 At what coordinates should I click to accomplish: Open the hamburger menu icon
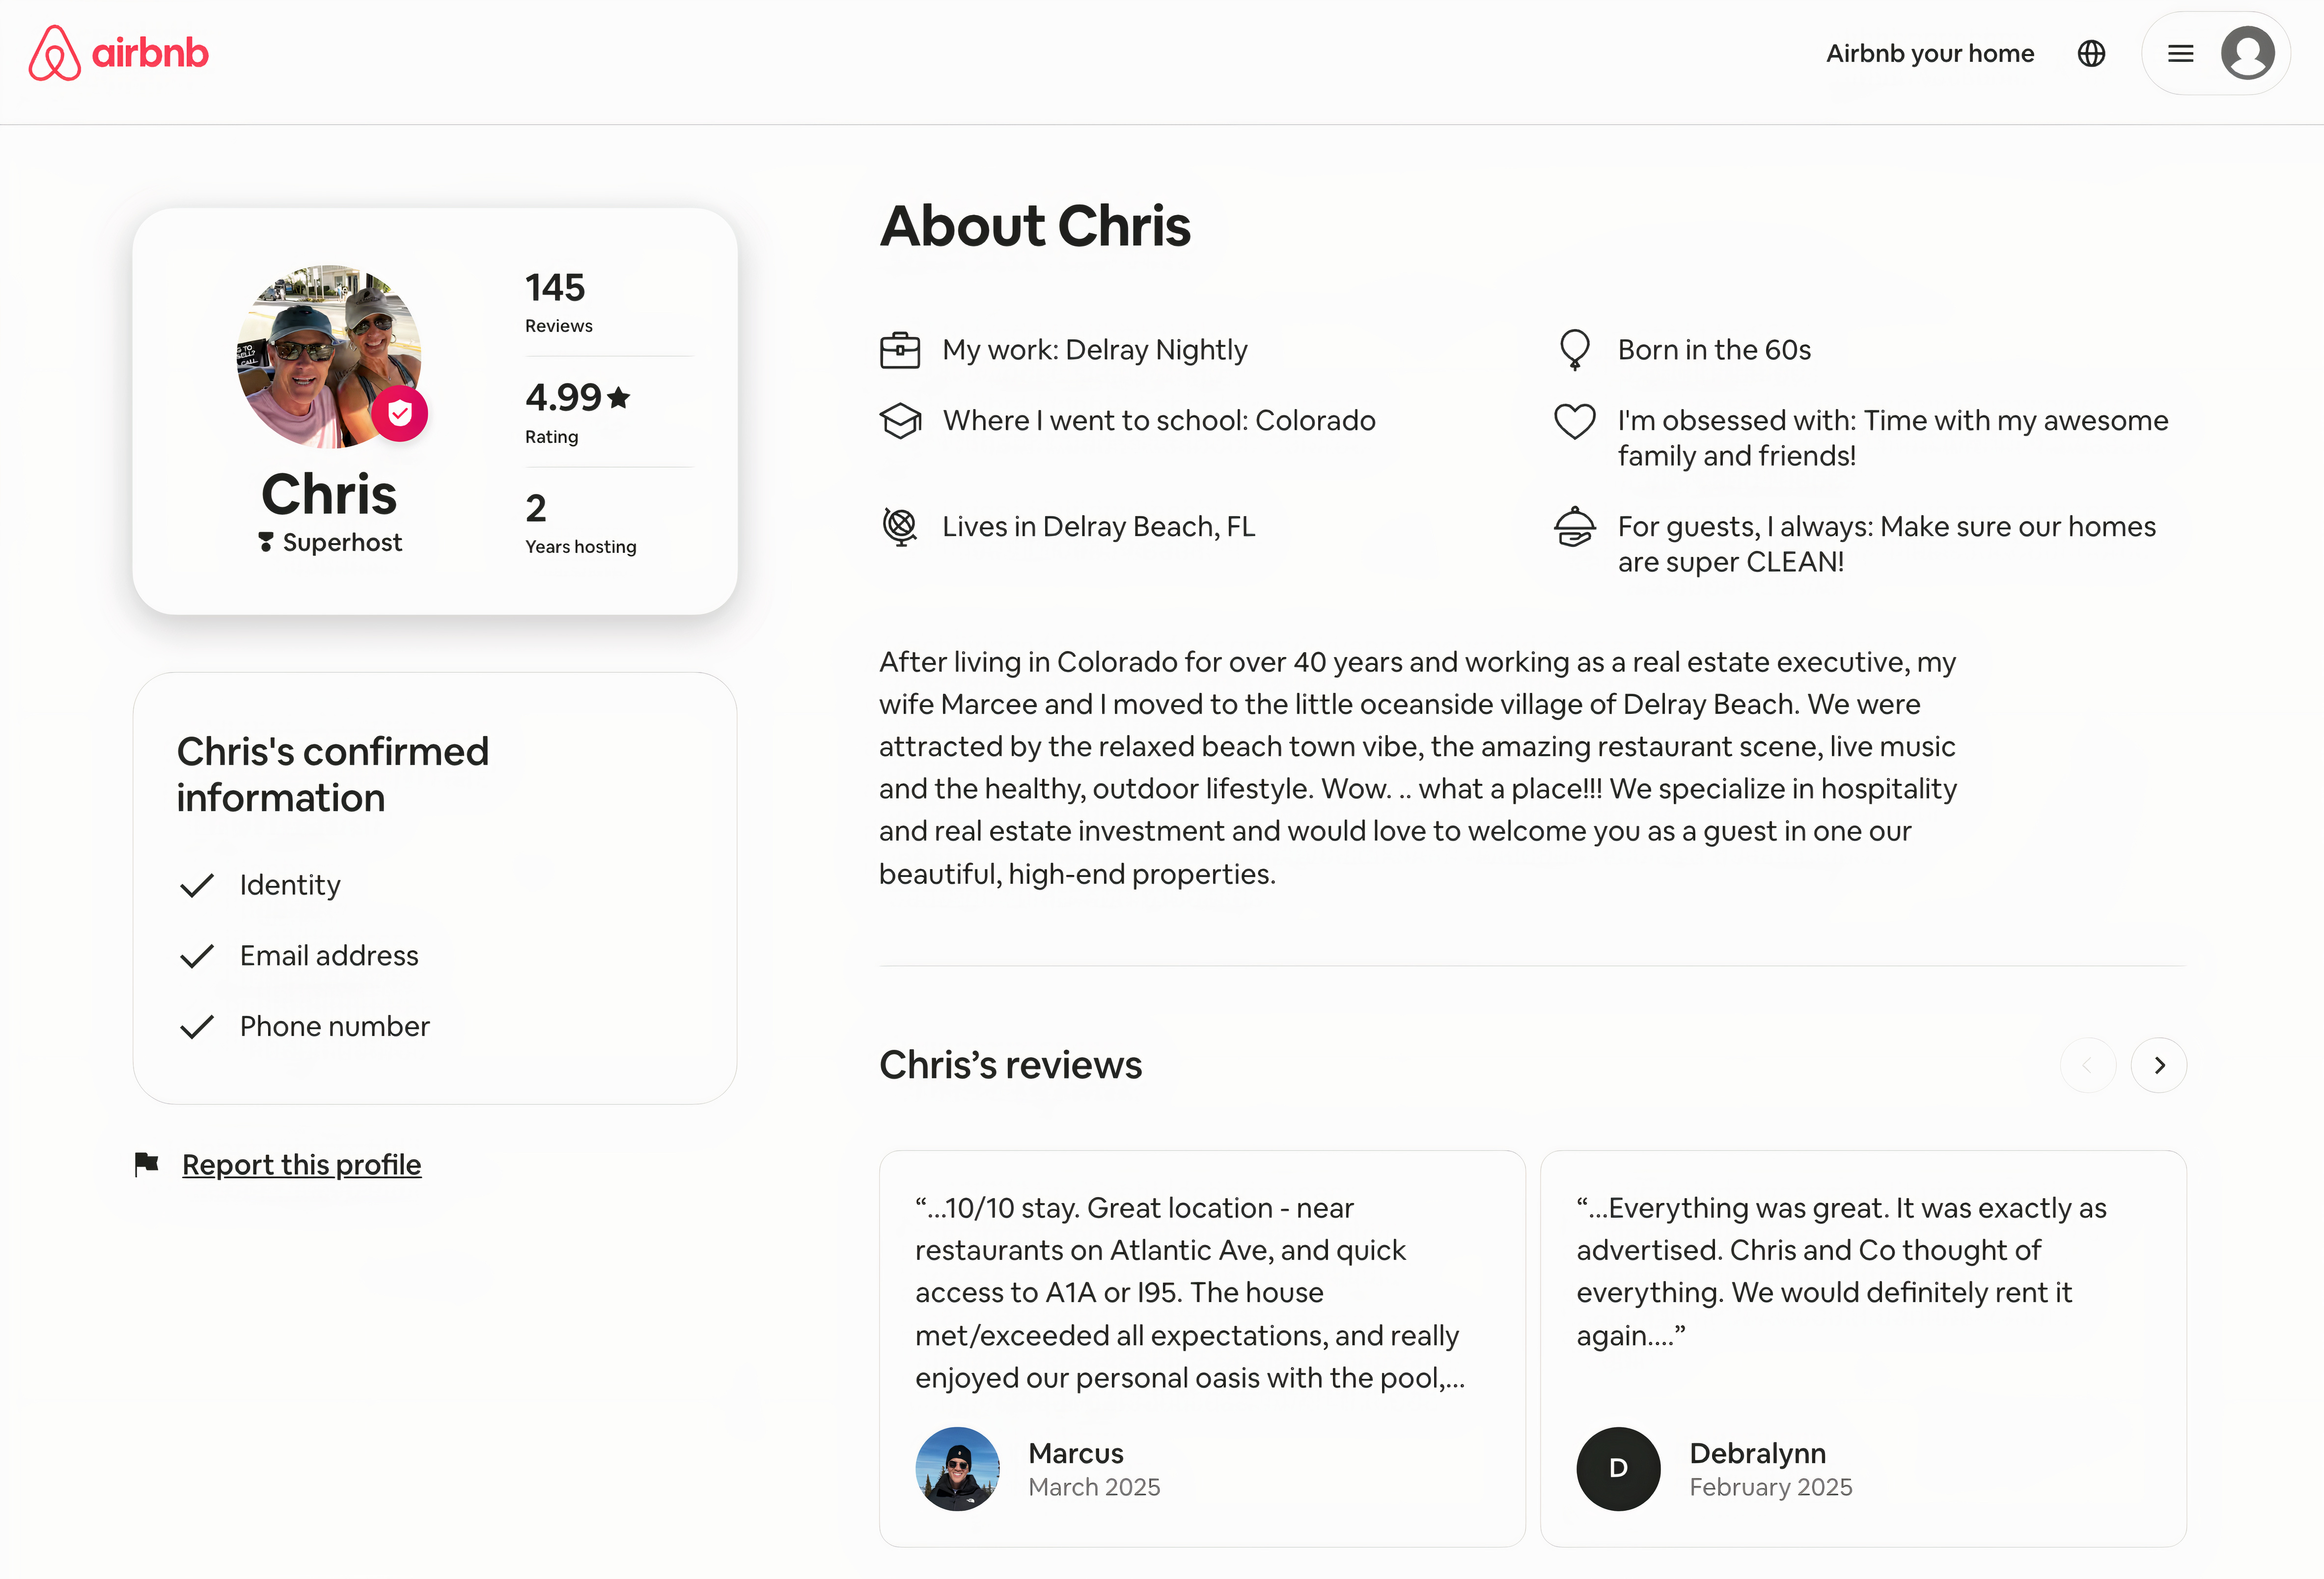2181,54
